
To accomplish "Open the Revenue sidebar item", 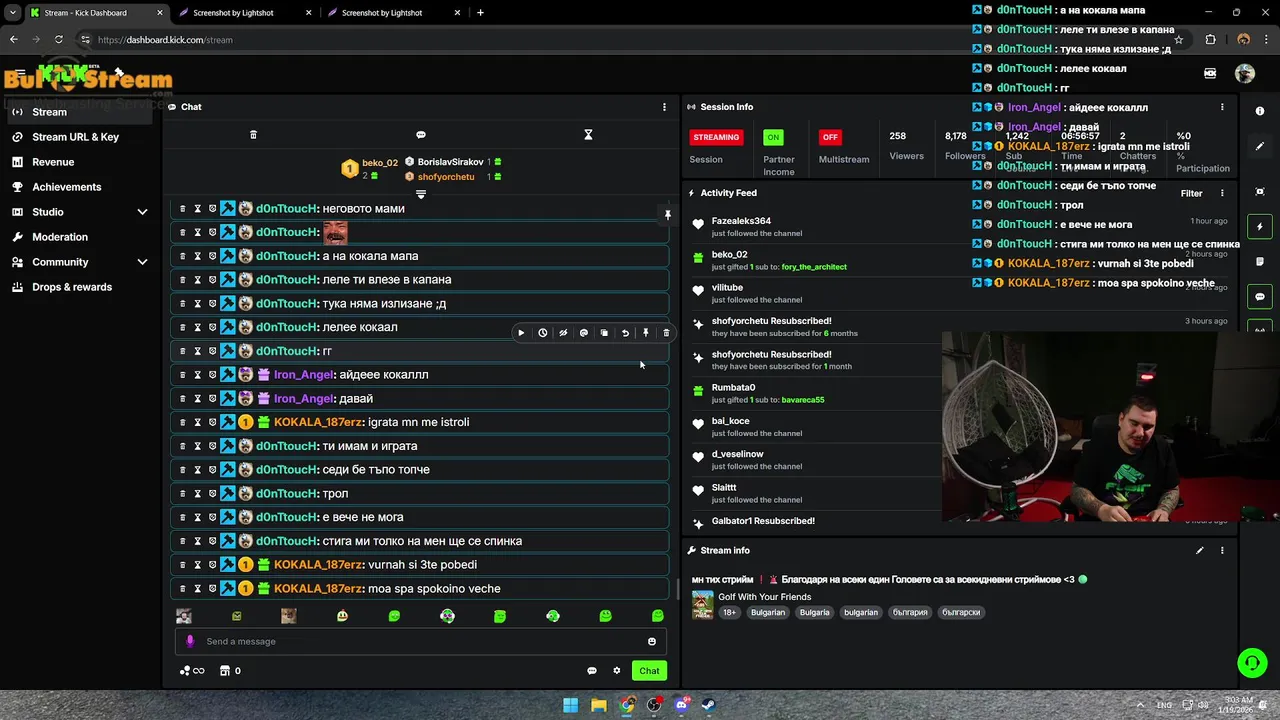I will tap(82, 162).
